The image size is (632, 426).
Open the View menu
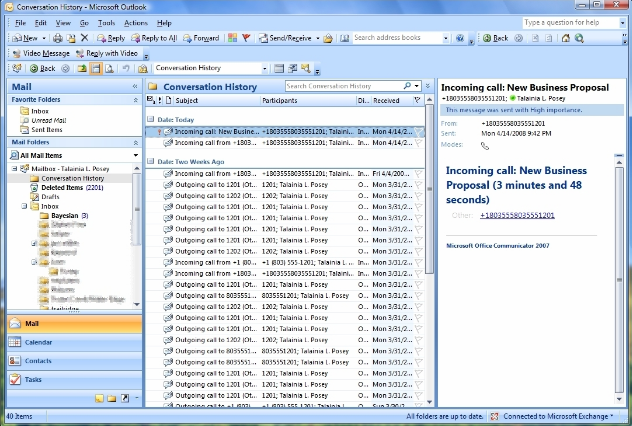point(63,23)
